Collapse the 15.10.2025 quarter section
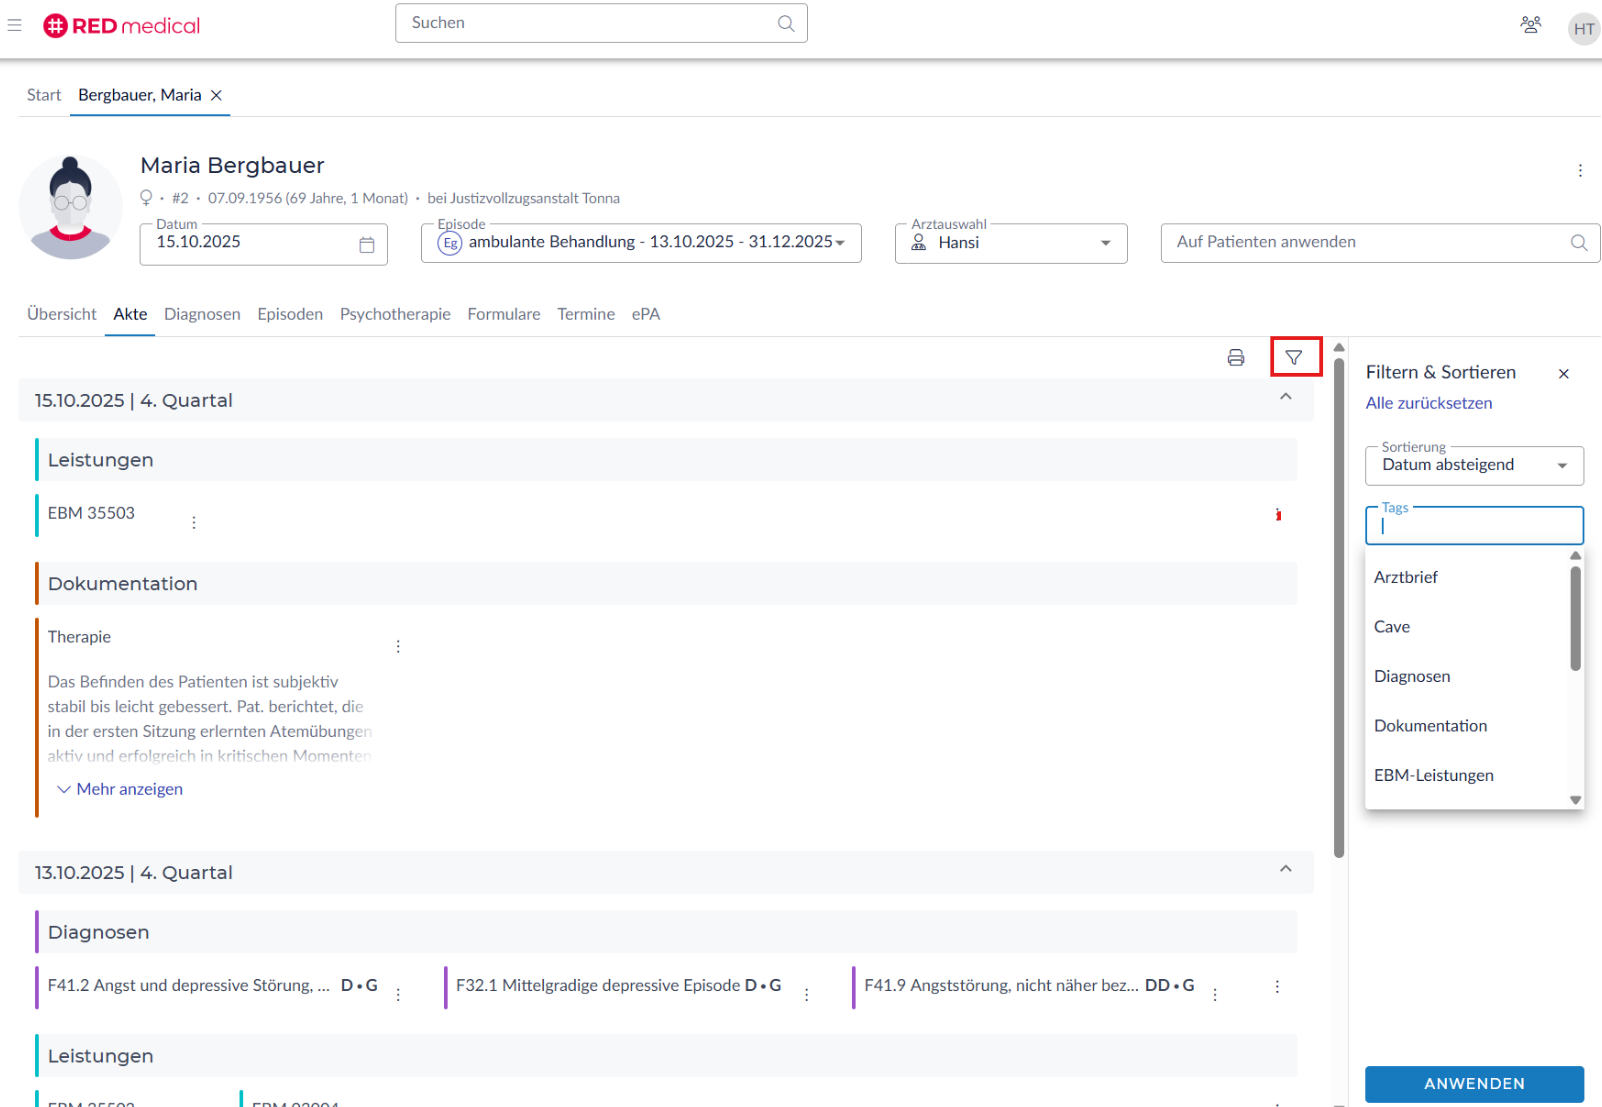 coord(1286,397)
